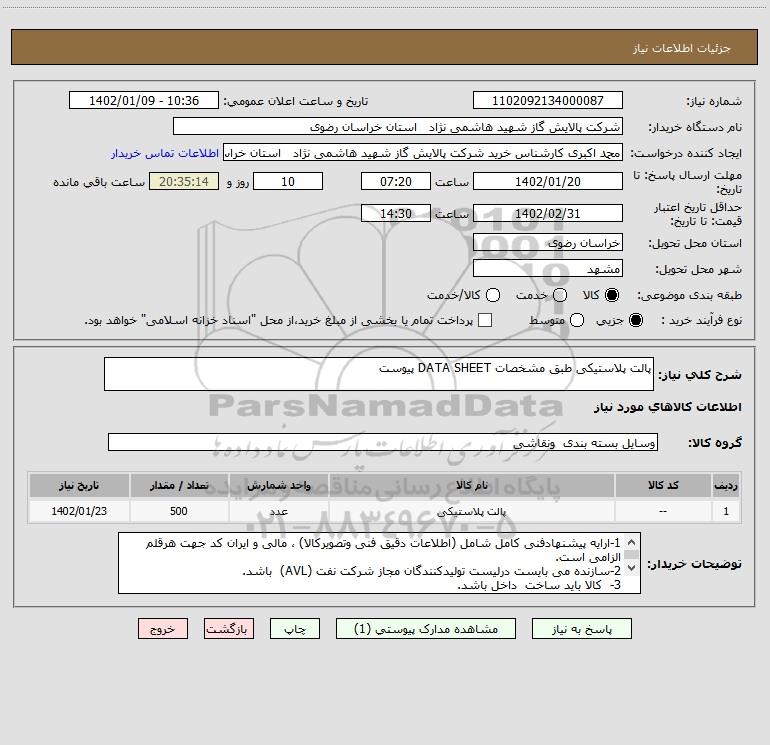The height and width of the screenshot is (745, 770).
Task: Click the need number field 1102092134000087
Action: (x=547, y=101)
